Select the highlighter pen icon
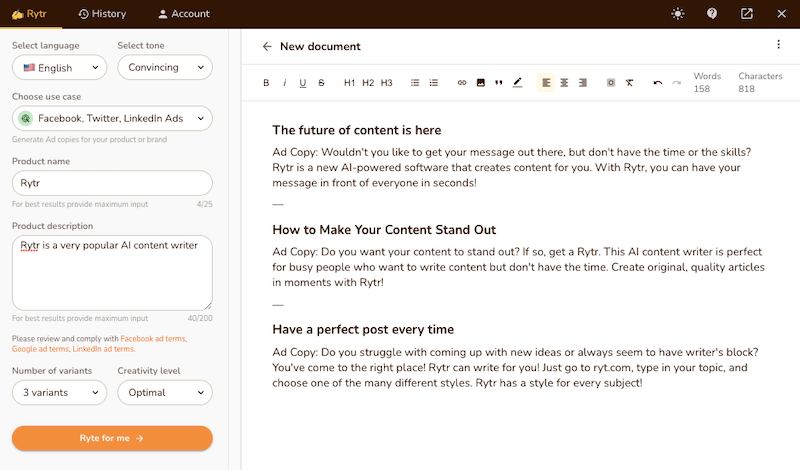Image resolution: width=800 pixels, height=470 pixels. click(x=517, y=83)
